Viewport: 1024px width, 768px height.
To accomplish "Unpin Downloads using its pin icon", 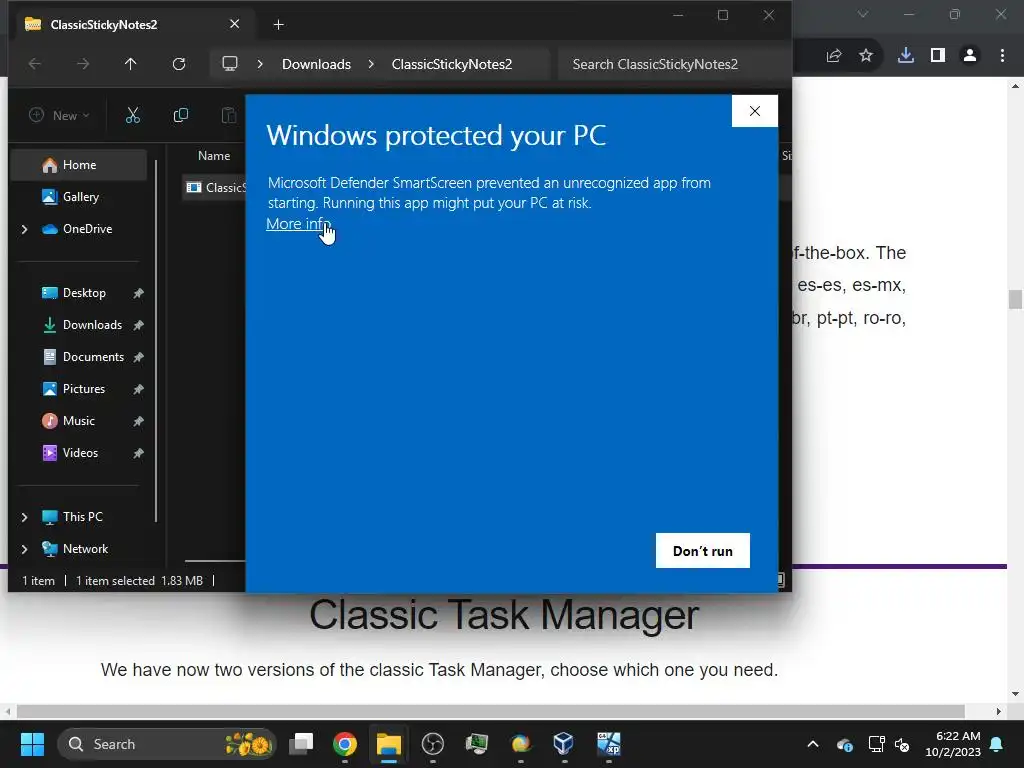I will tap(138, 325).
